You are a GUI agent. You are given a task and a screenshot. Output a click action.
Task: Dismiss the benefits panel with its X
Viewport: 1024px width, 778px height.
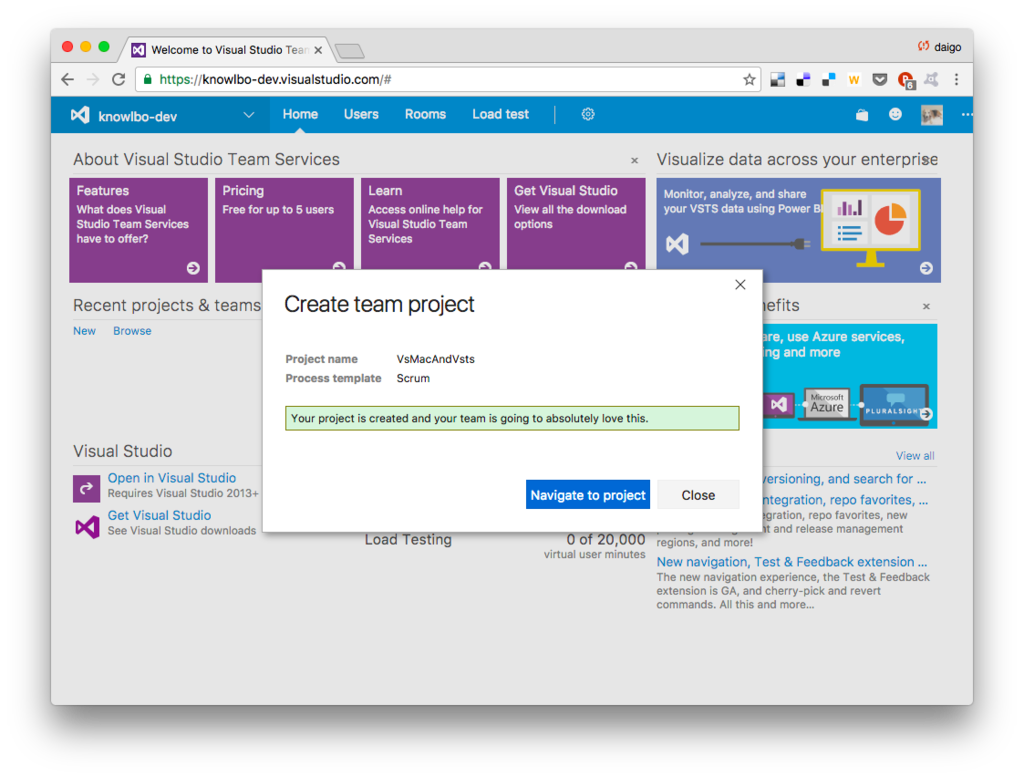point(926,306)
